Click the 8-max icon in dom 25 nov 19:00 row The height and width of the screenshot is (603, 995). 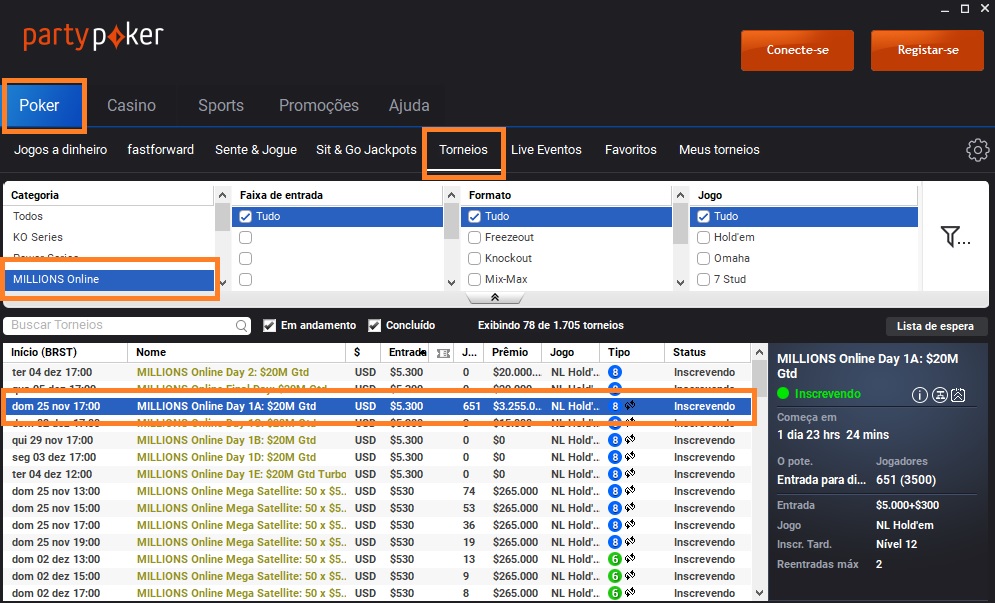(614, 542)
